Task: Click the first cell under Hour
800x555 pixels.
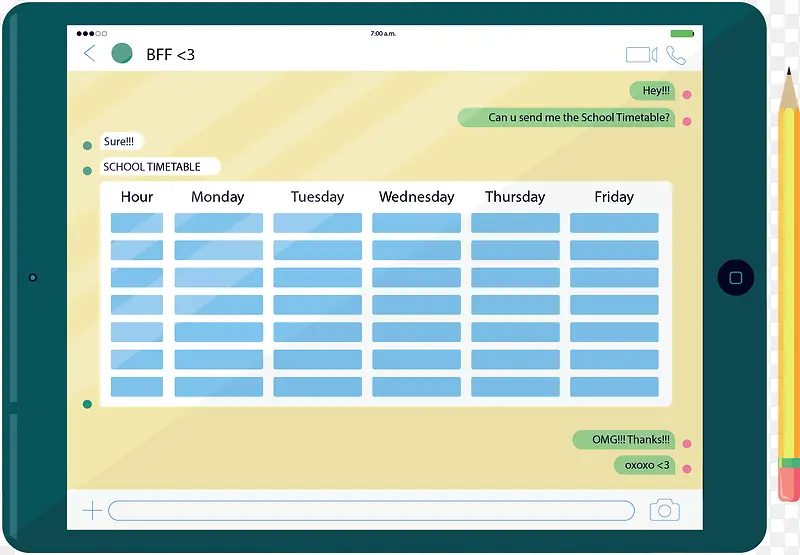Action: [137, 223]
